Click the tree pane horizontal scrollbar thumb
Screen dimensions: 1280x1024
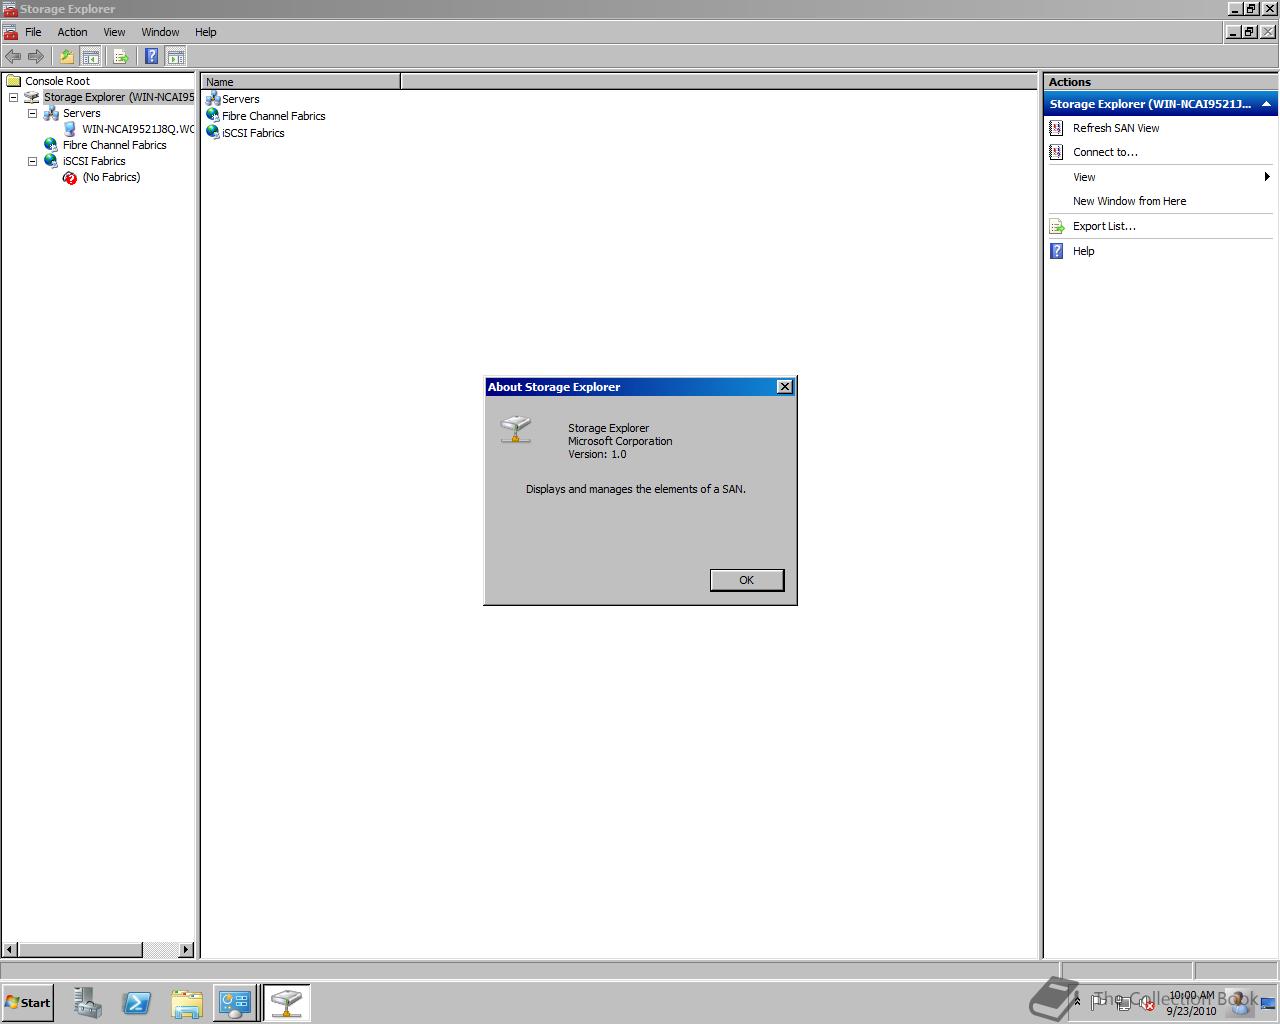pyautogui.click(x=81, y=949)
